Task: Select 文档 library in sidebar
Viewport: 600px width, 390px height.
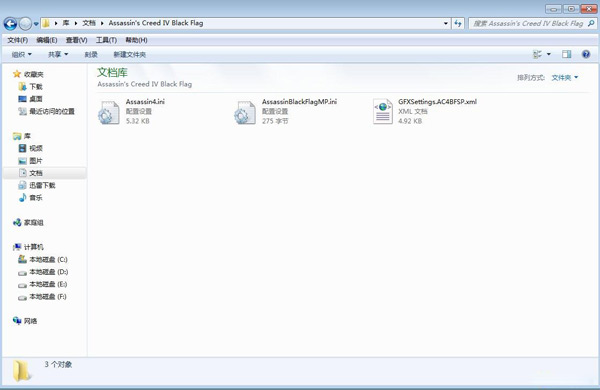Action: coord(36,173)
